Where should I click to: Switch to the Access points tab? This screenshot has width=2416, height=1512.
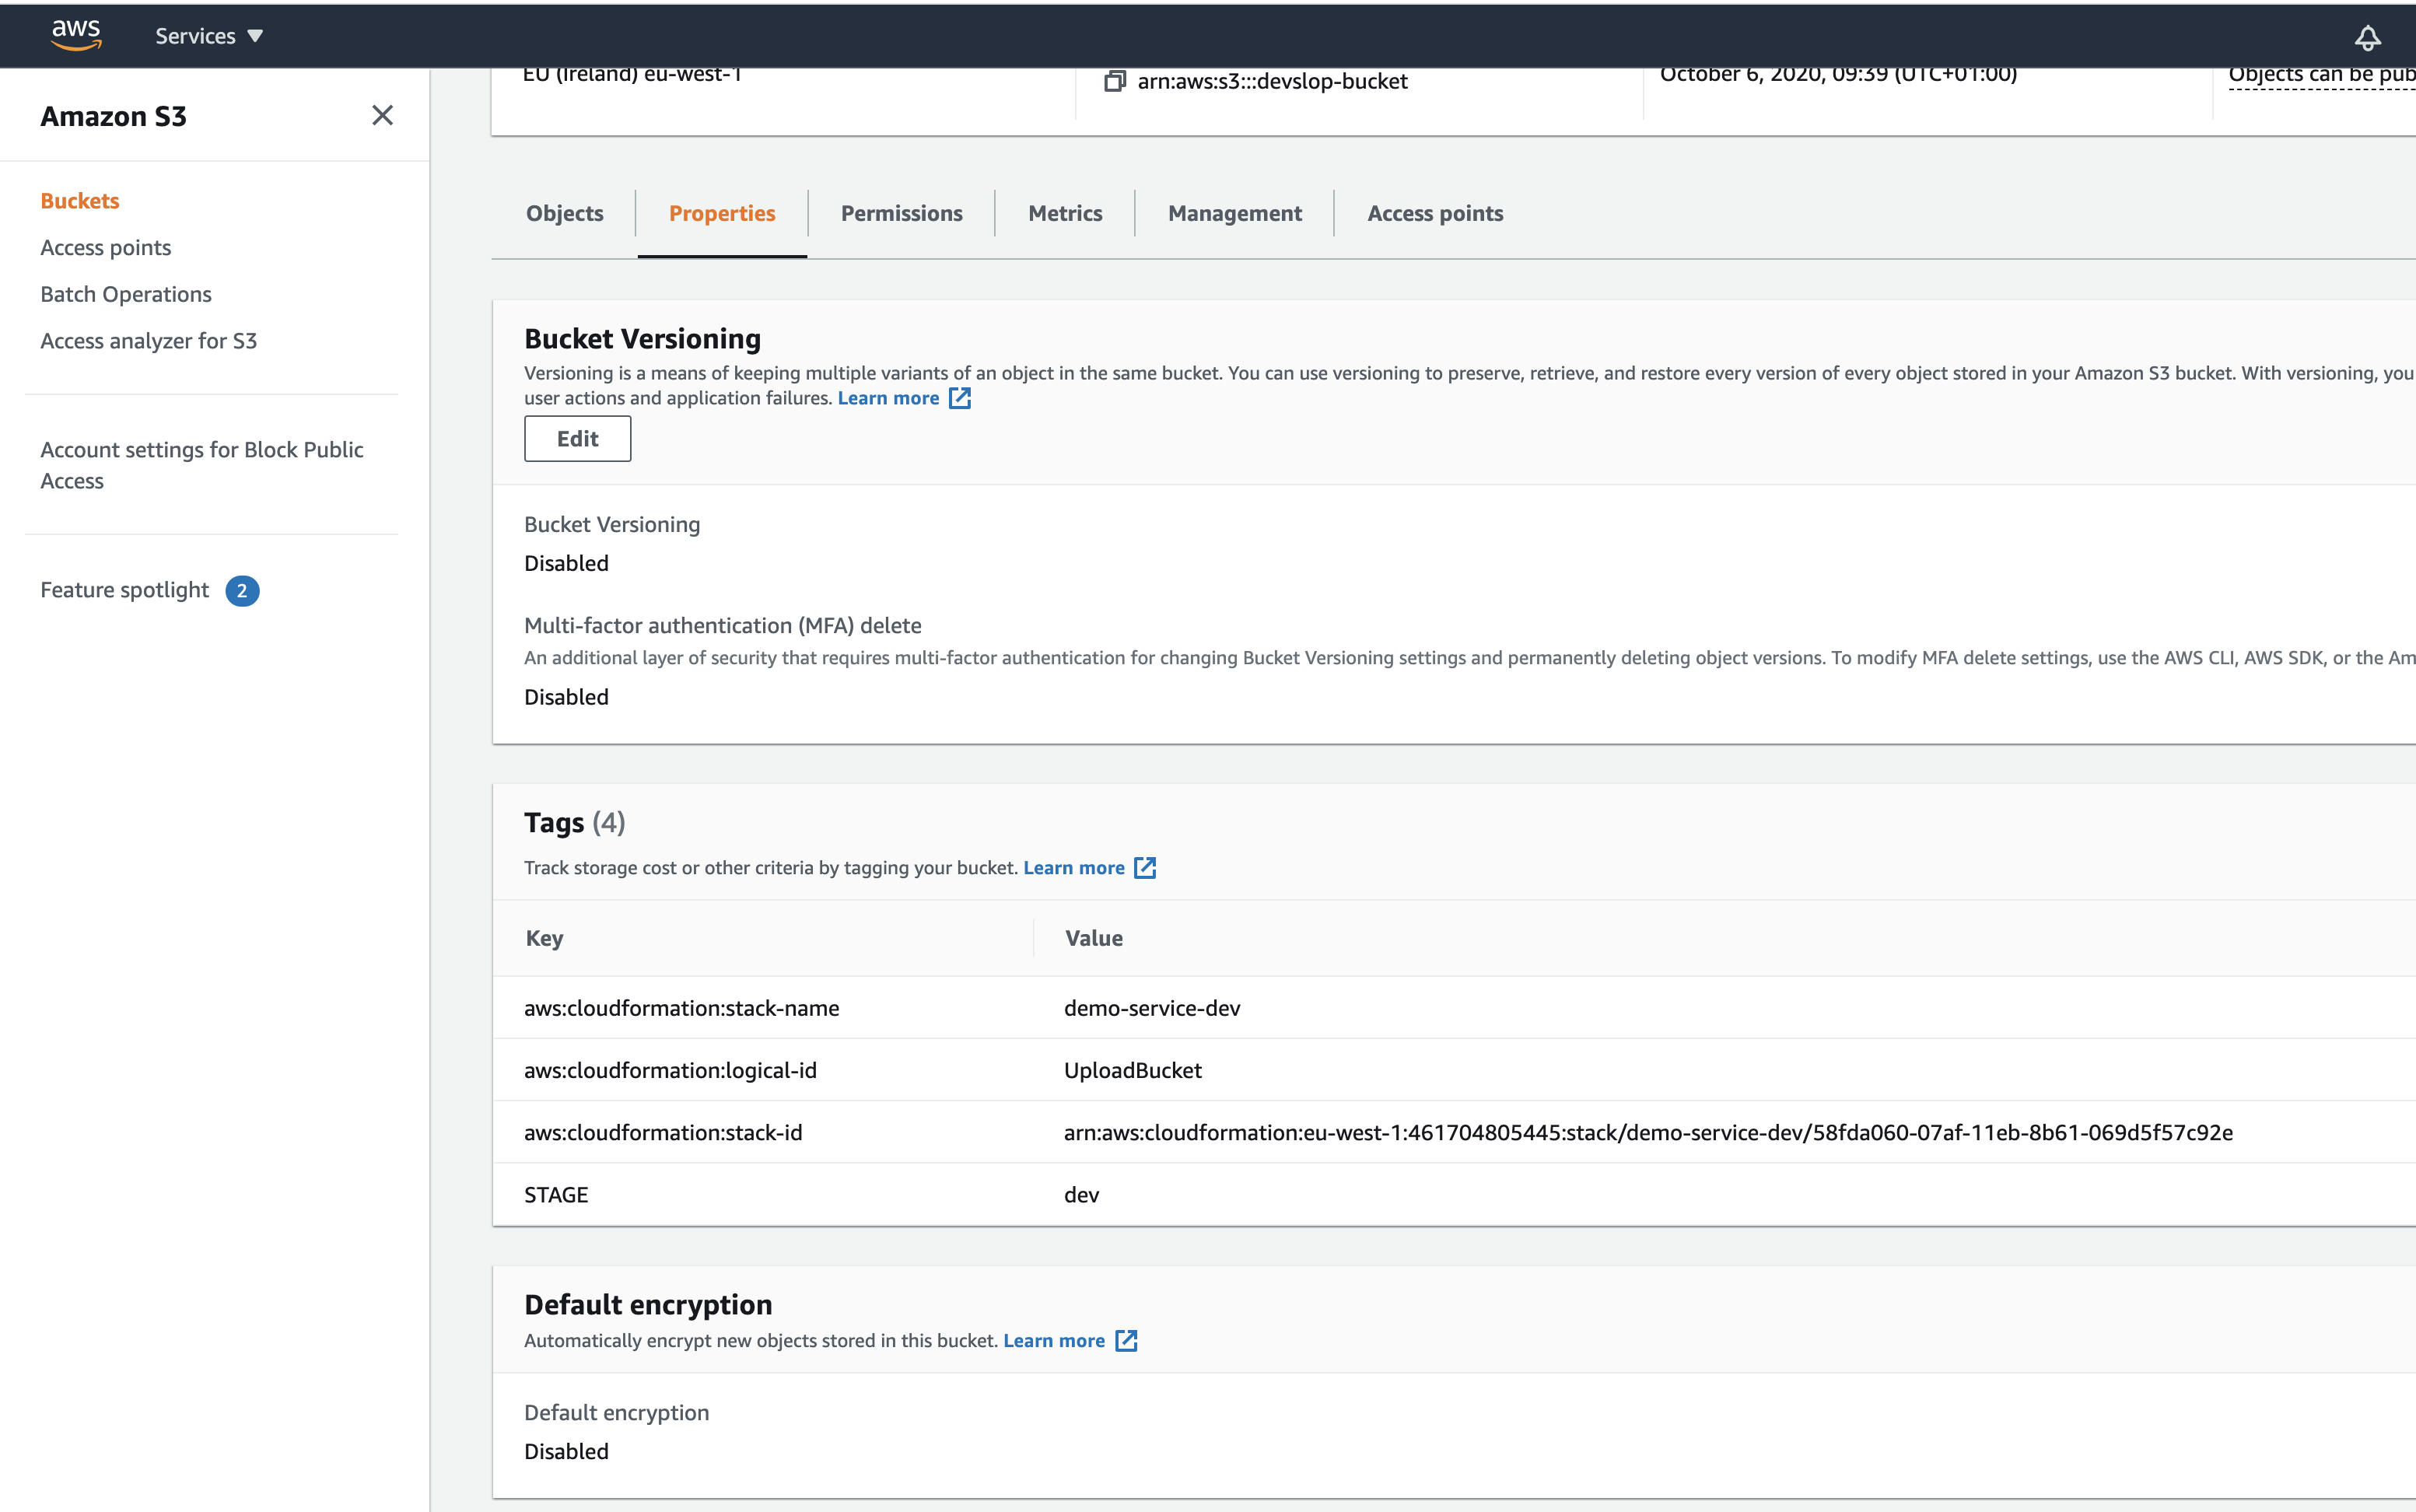pos(1435,213)
